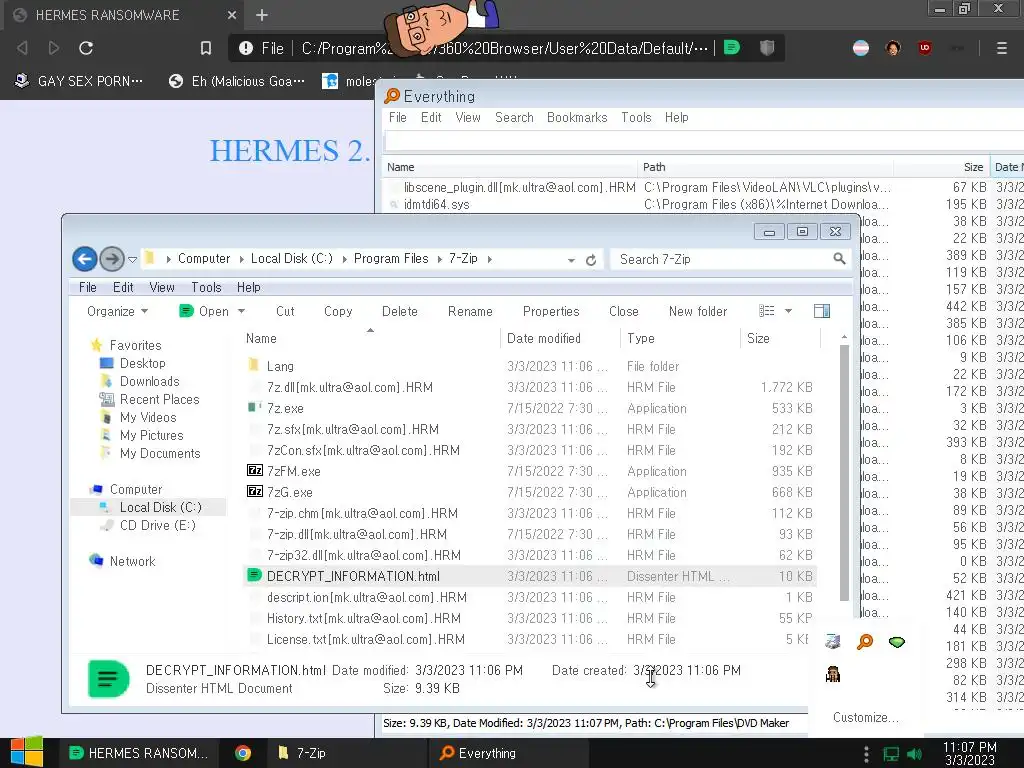Open recent locations dropdown arrow
The height and width of the screenshot is (768, 1024).
click(133, 259)
